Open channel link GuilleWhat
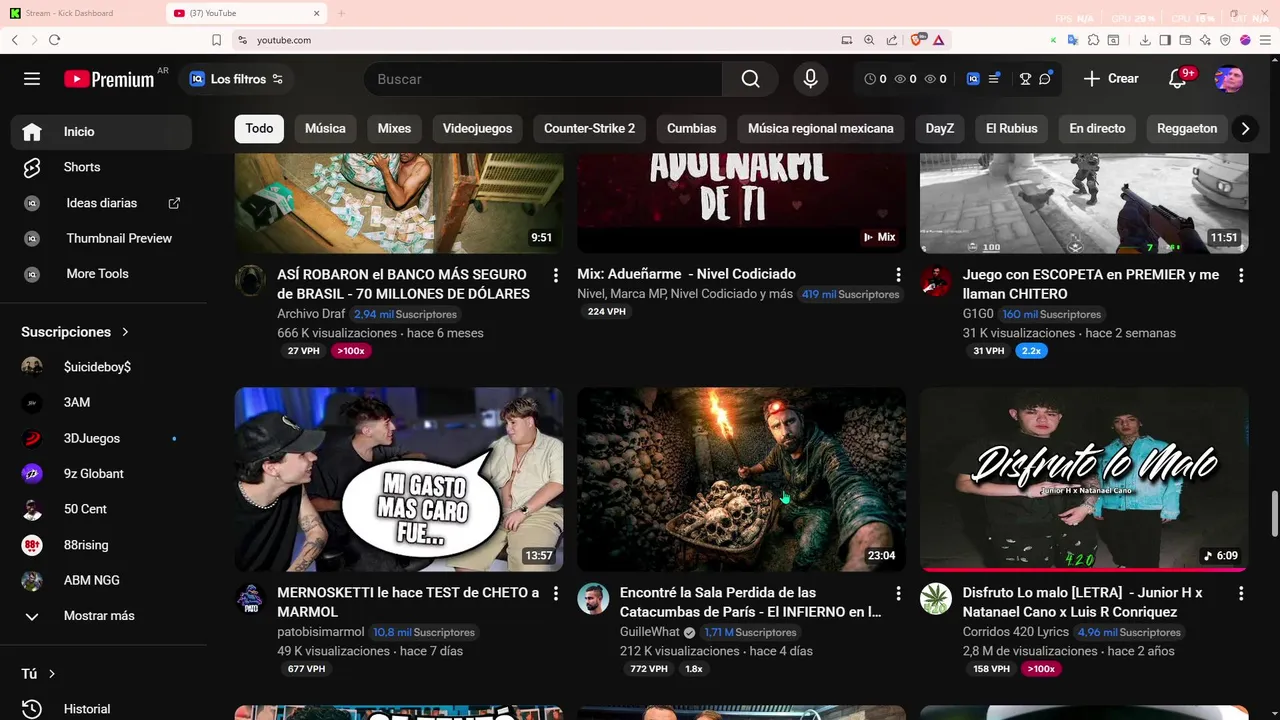The image size is (1280, 720). pos(649,632)
